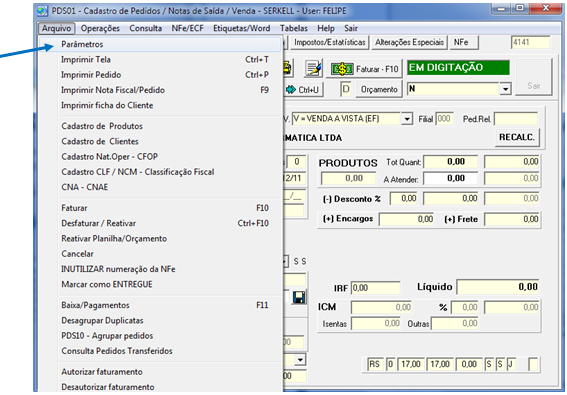The image size is (567, 395).
Task: Open the NFe/ECF menu
Action: click(x=187, y=28)
